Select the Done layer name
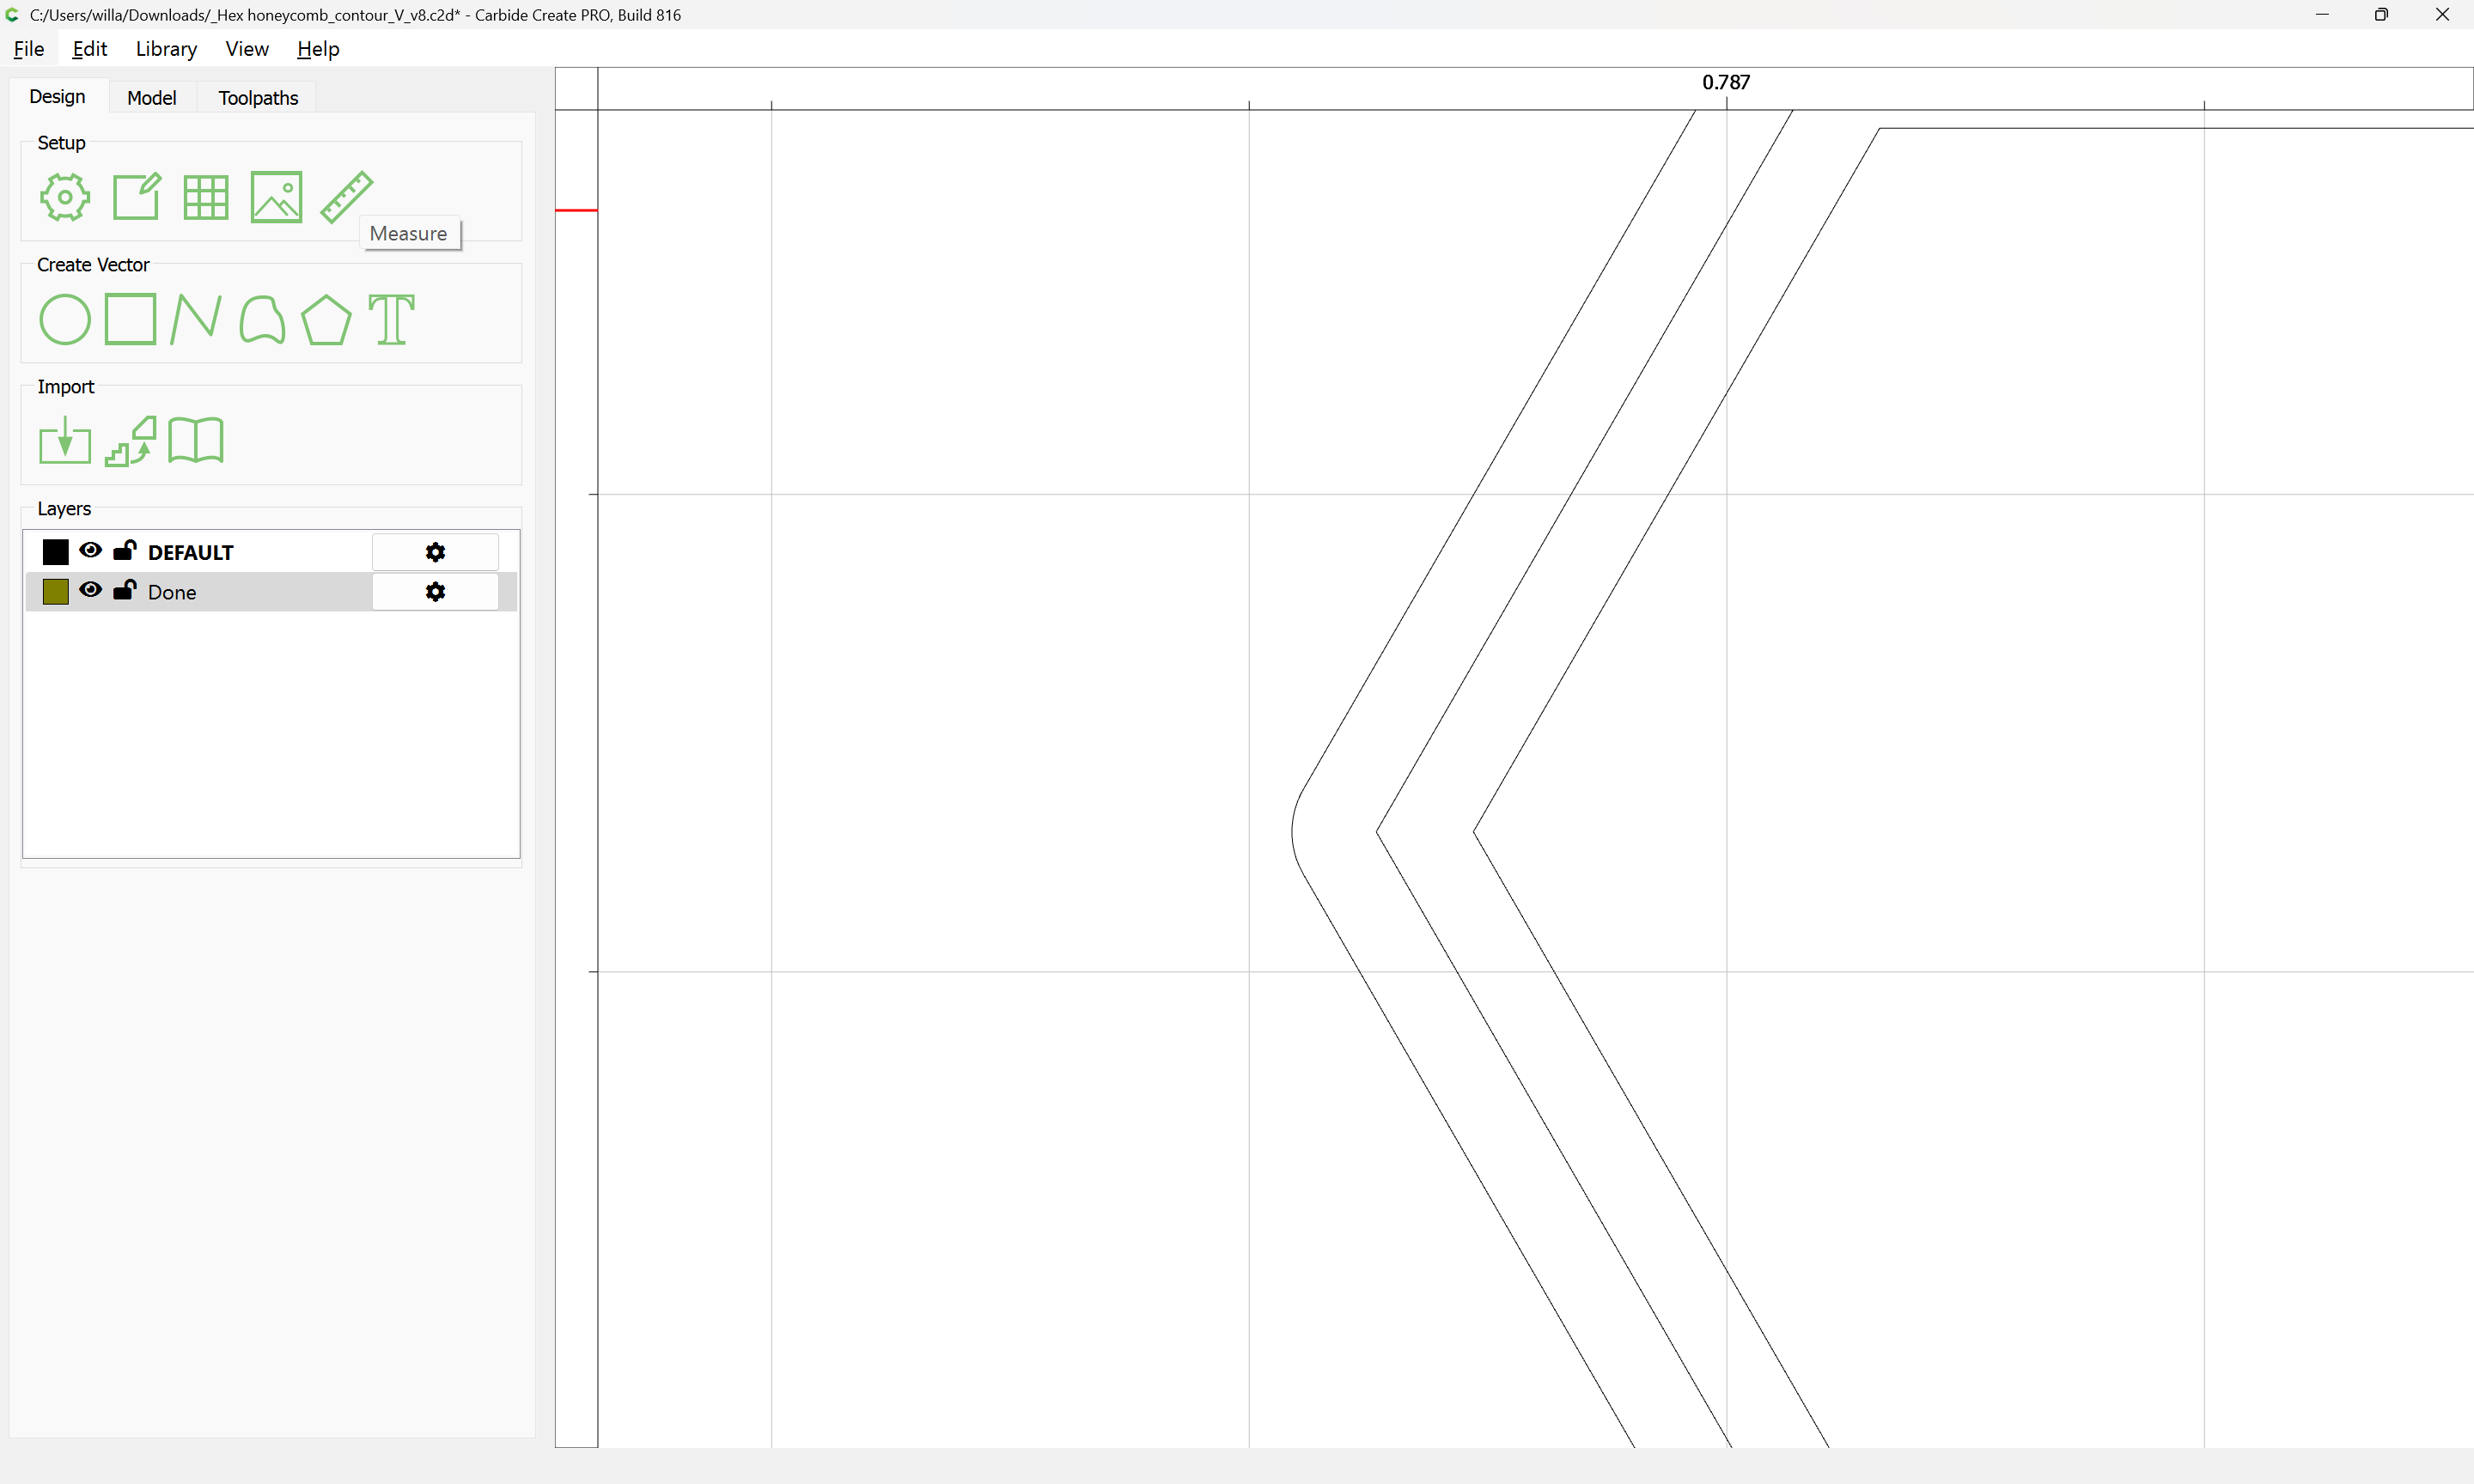 (x=172, y=593)
